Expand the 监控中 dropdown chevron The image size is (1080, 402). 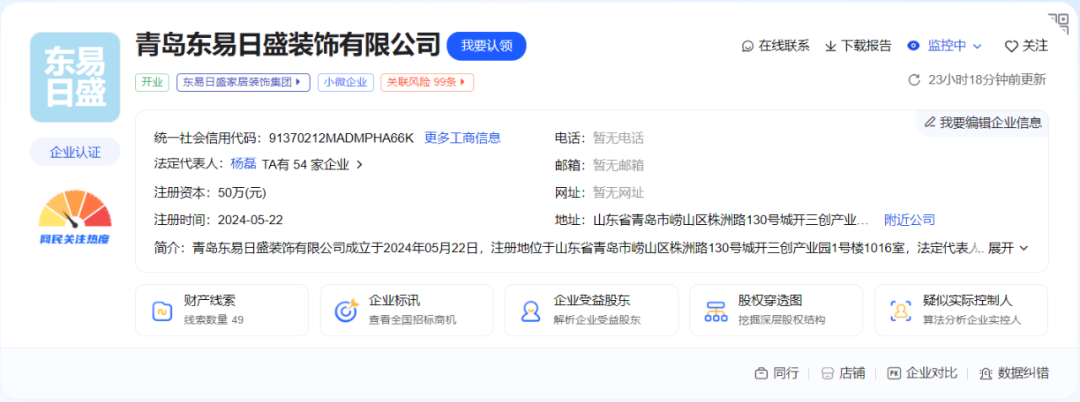(977, 47)
